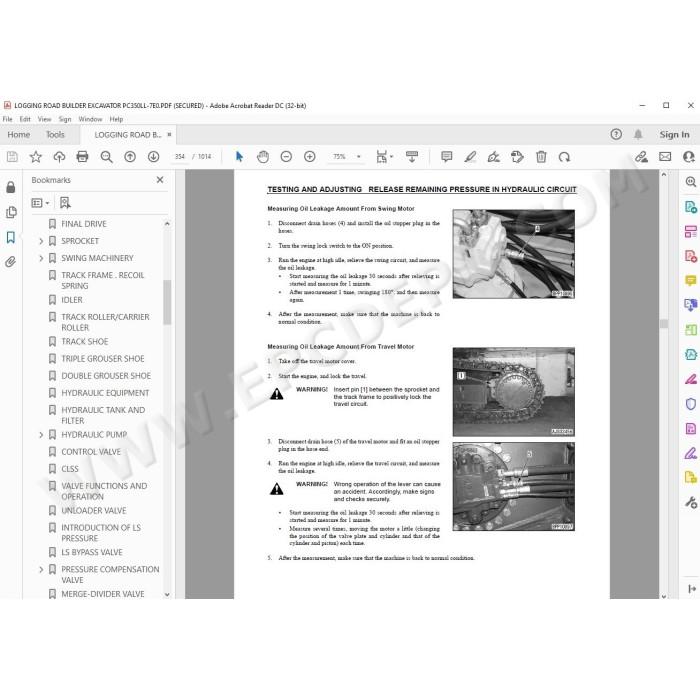This screenshot has width=700, height=700.
Task: Open the attachments paperclip panel
Action: 11,262
